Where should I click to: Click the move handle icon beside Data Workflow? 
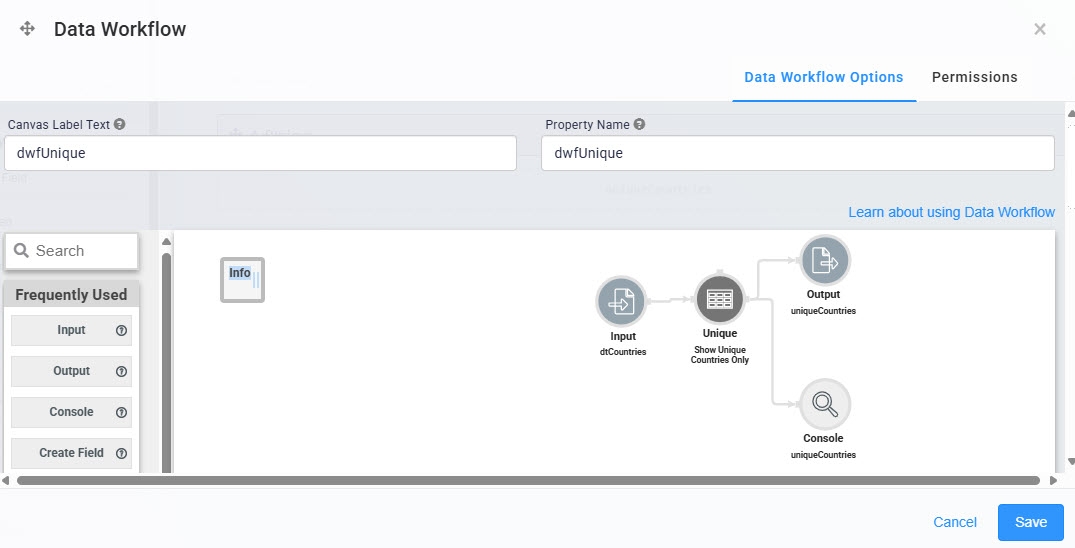coord(27,29)
